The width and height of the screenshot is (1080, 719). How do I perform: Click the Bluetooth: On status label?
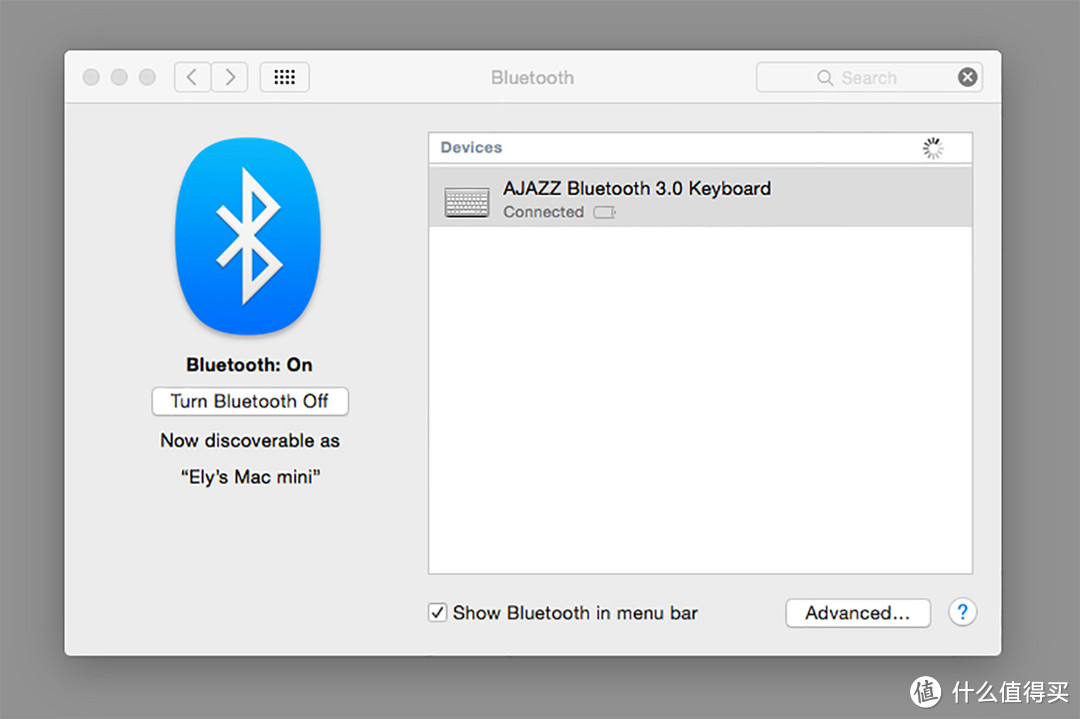(x=249, y=364)
